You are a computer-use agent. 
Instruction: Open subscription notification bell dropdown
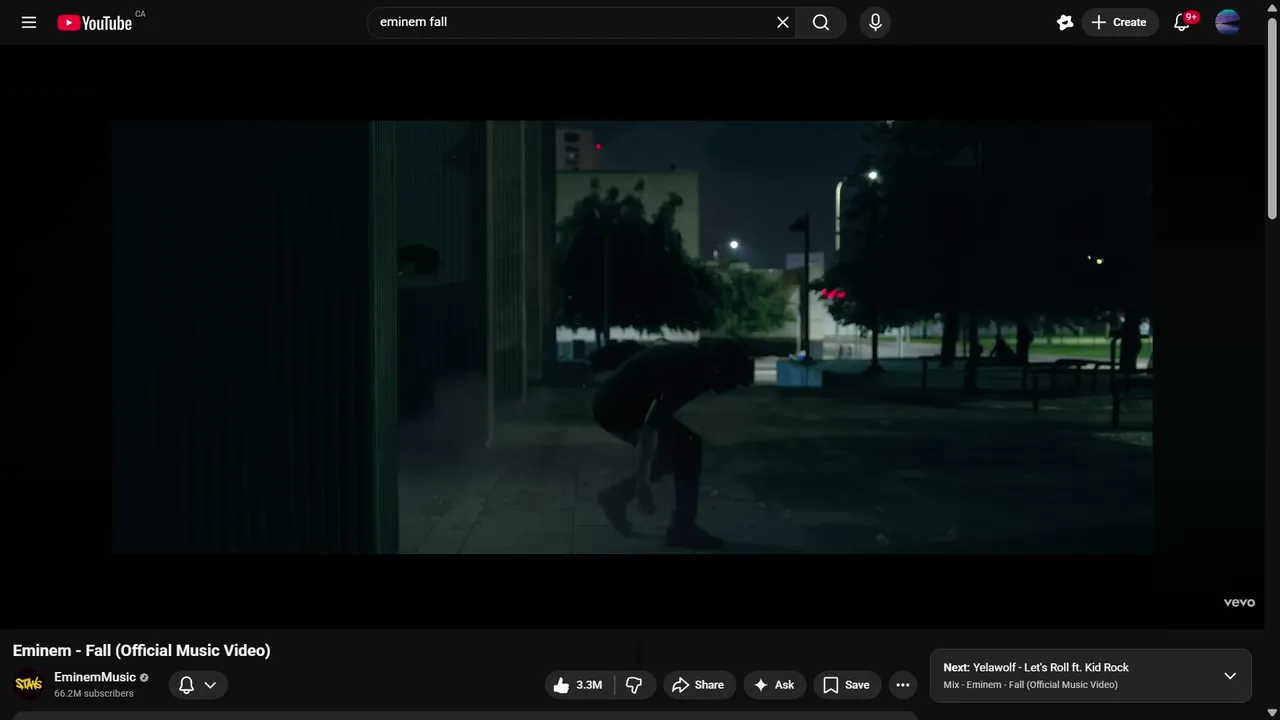coord(197,685)
